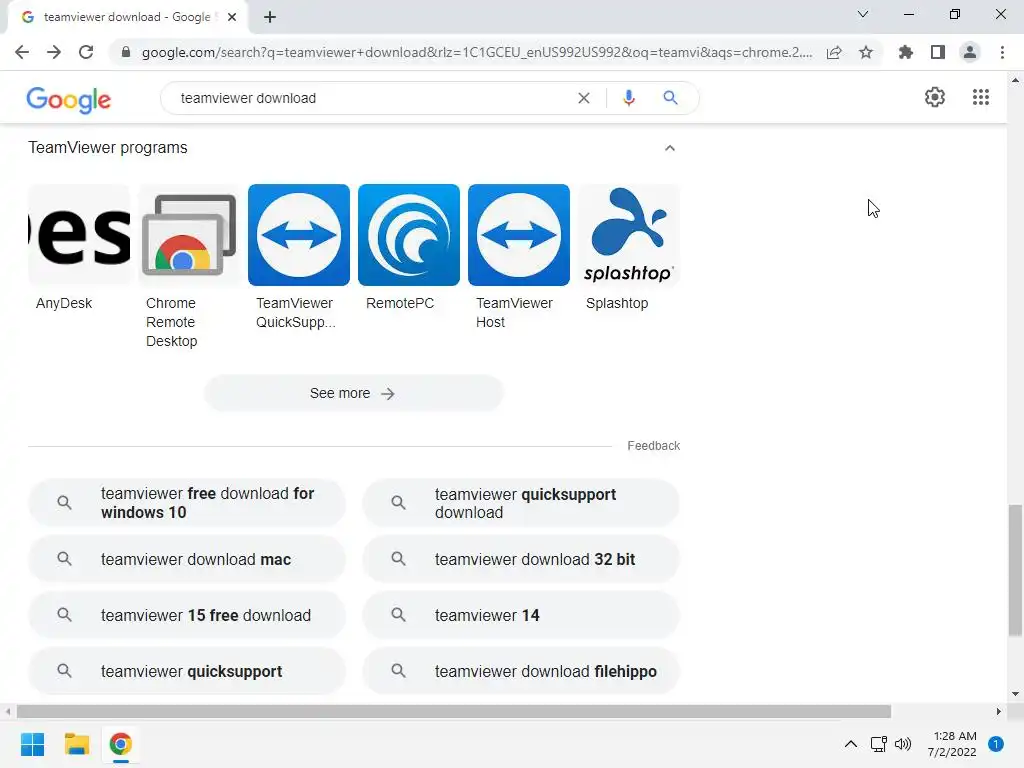
Task: View site info via the lock icon
Action: (126, 52)
